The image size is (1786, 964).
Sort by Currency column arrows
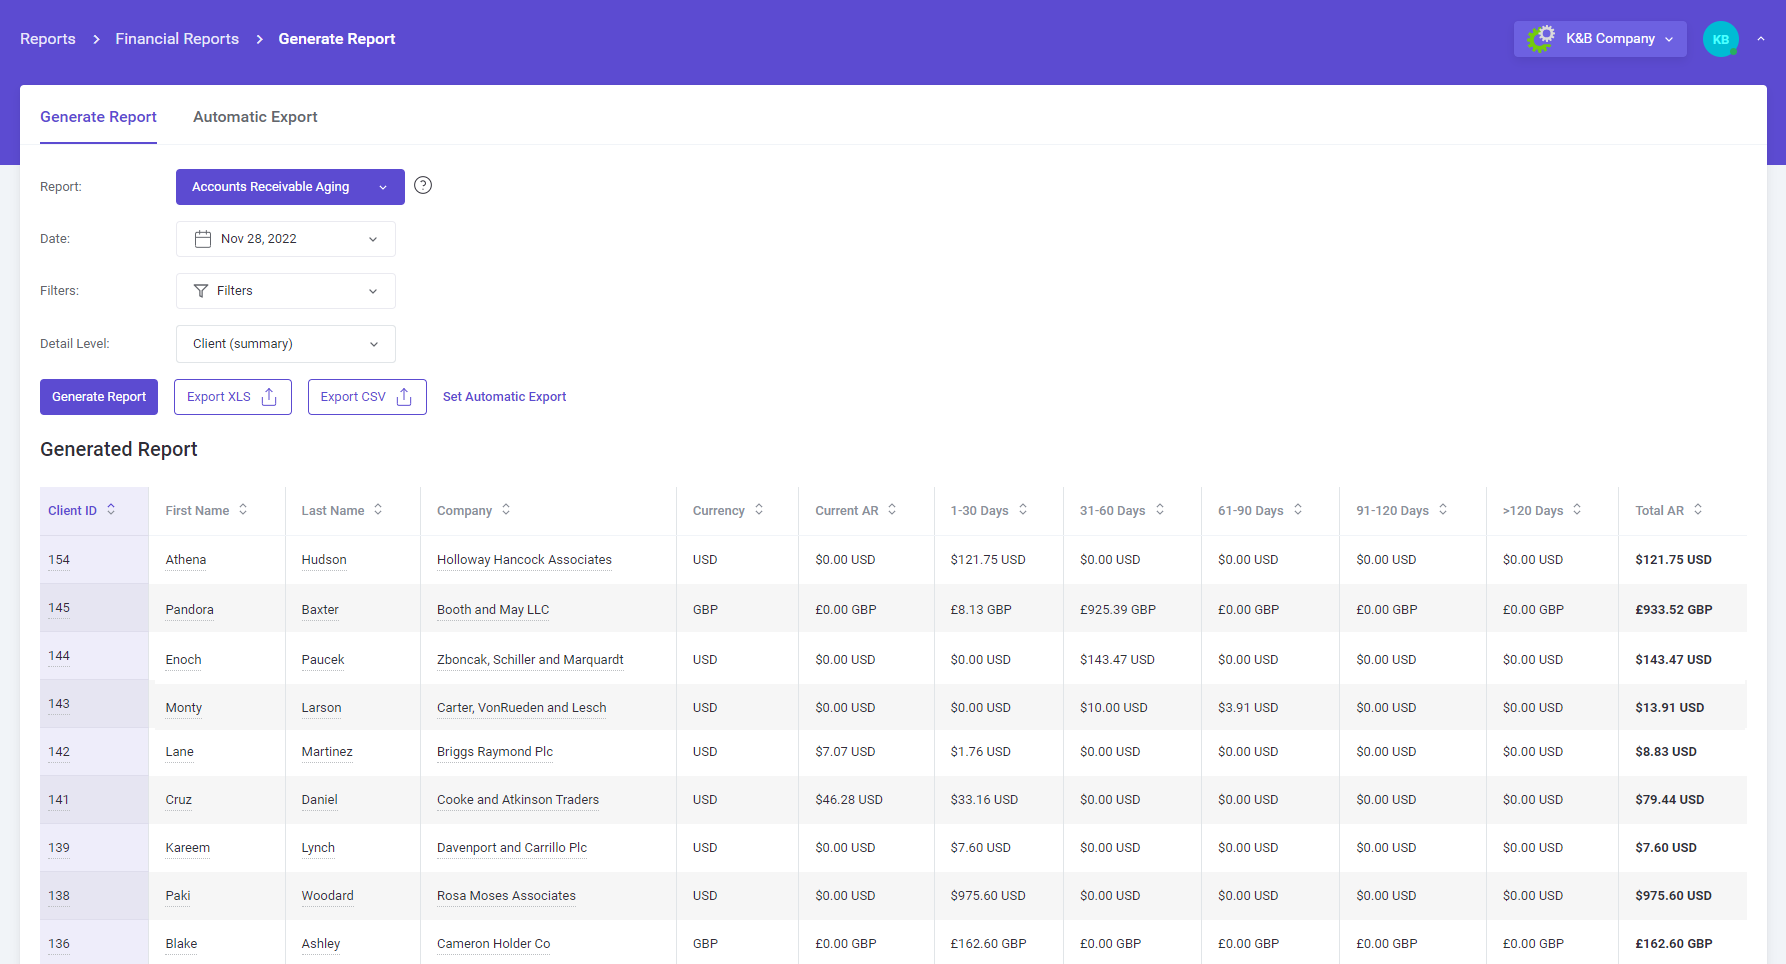(759, 510)
